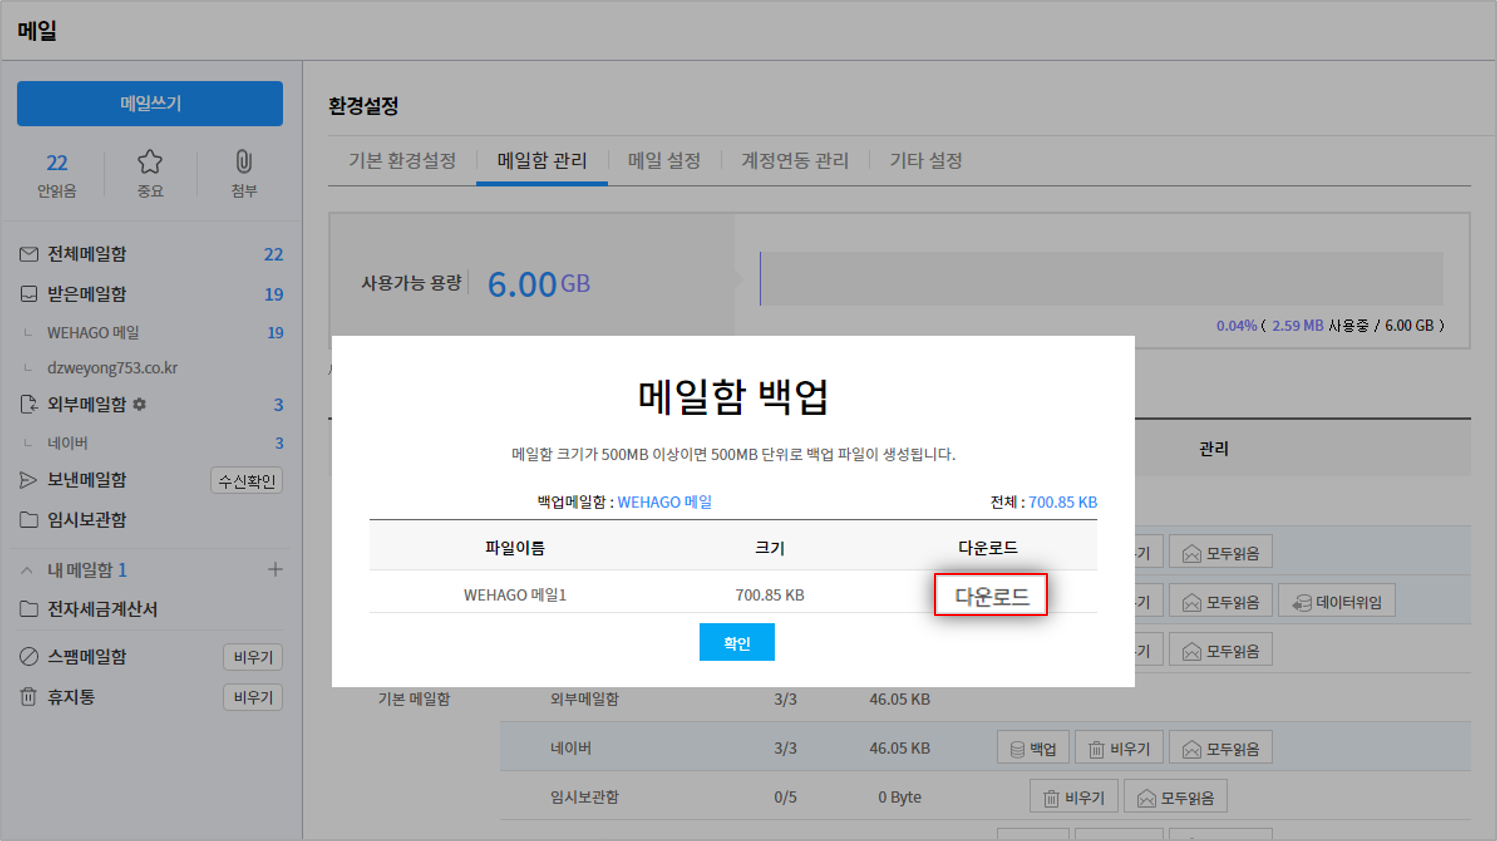This screenshot has width=1497, height=841.
Task: Click the 네이버 row 백업 button
Action: tap(1033, 749)
